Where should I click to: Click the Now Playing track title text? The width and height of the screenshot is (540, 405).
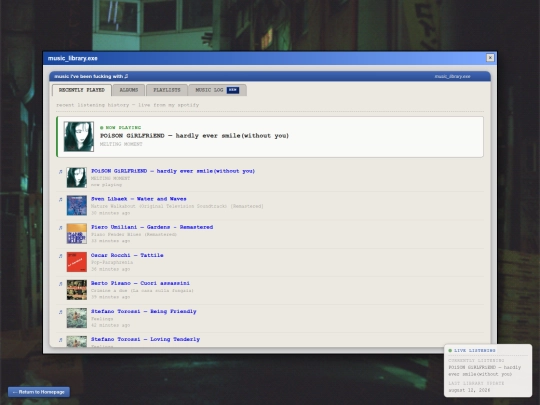click(x=195, y=136)
